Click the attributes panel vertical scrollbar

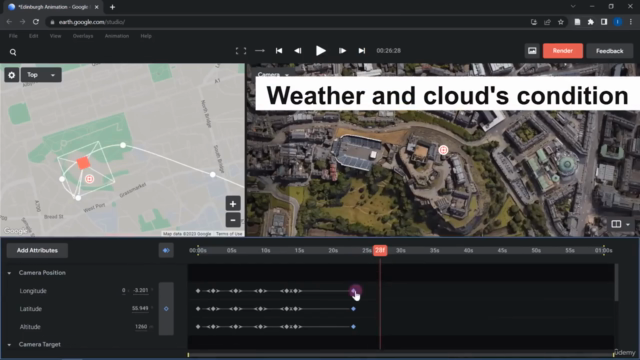point(616,283)
